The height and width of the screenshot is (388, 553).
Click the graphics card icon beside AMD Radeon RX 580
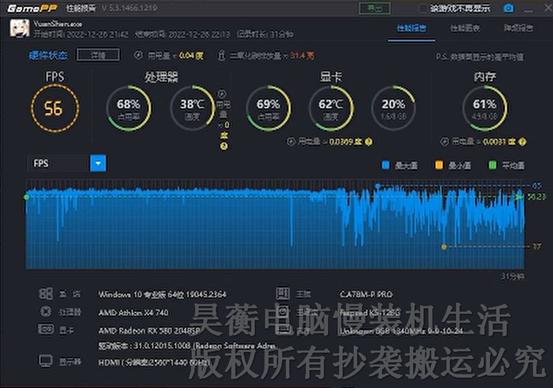(x=46, y=329)
